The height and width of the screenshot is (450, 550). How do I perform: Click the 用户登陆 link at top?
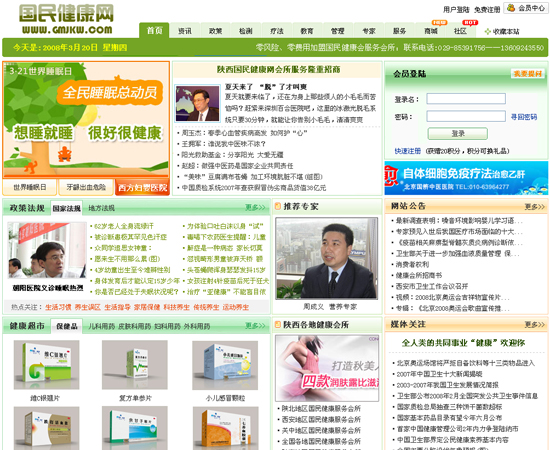[456, 10]
